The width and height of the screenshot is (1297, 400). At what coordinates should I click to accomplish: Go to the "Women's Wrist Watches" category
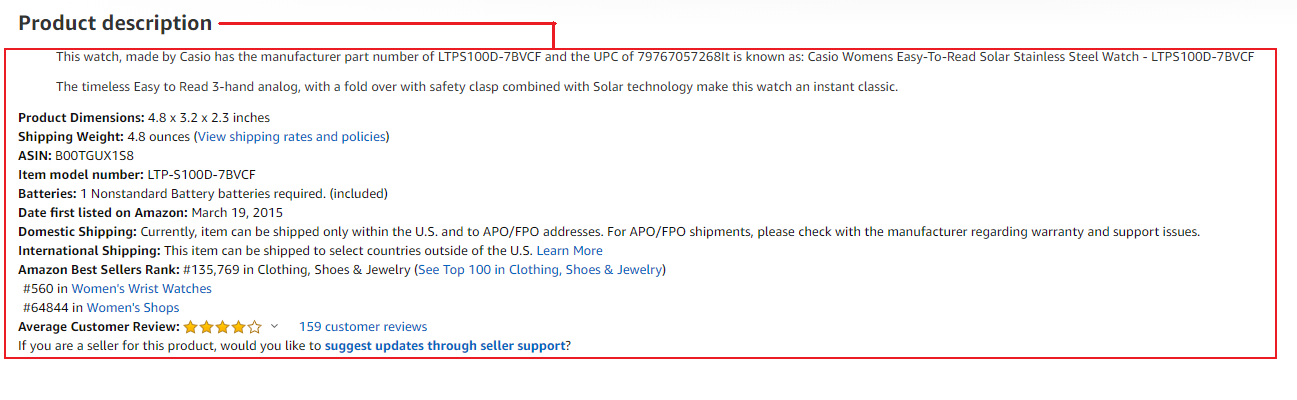141,289
